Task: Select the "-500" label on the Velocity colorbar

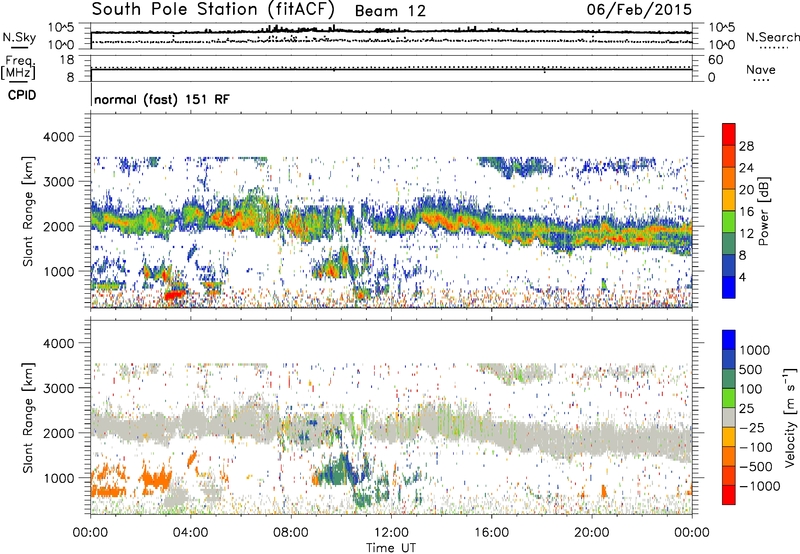Action: pos(756,467)
